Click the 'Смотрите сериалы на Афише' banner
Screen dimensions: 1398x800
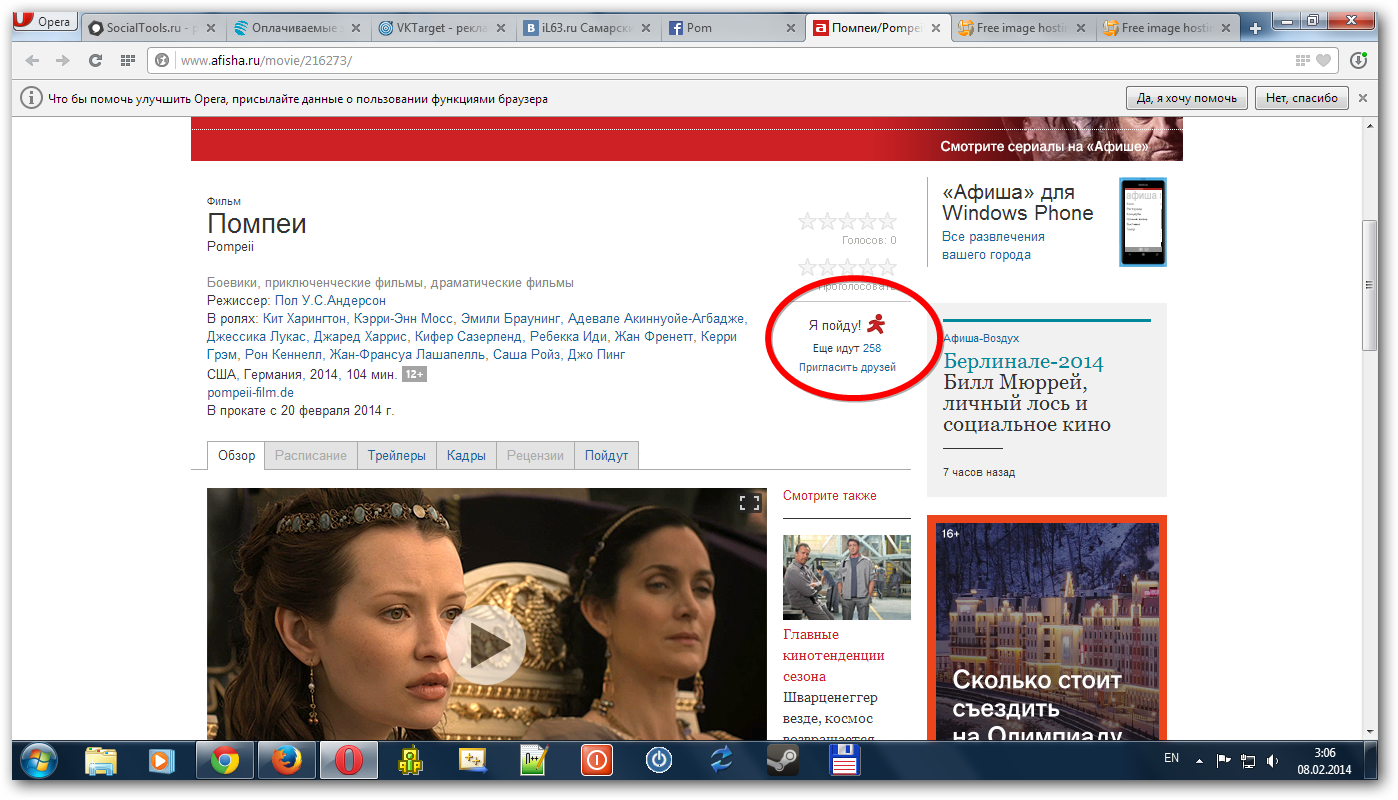click(686, 139)
